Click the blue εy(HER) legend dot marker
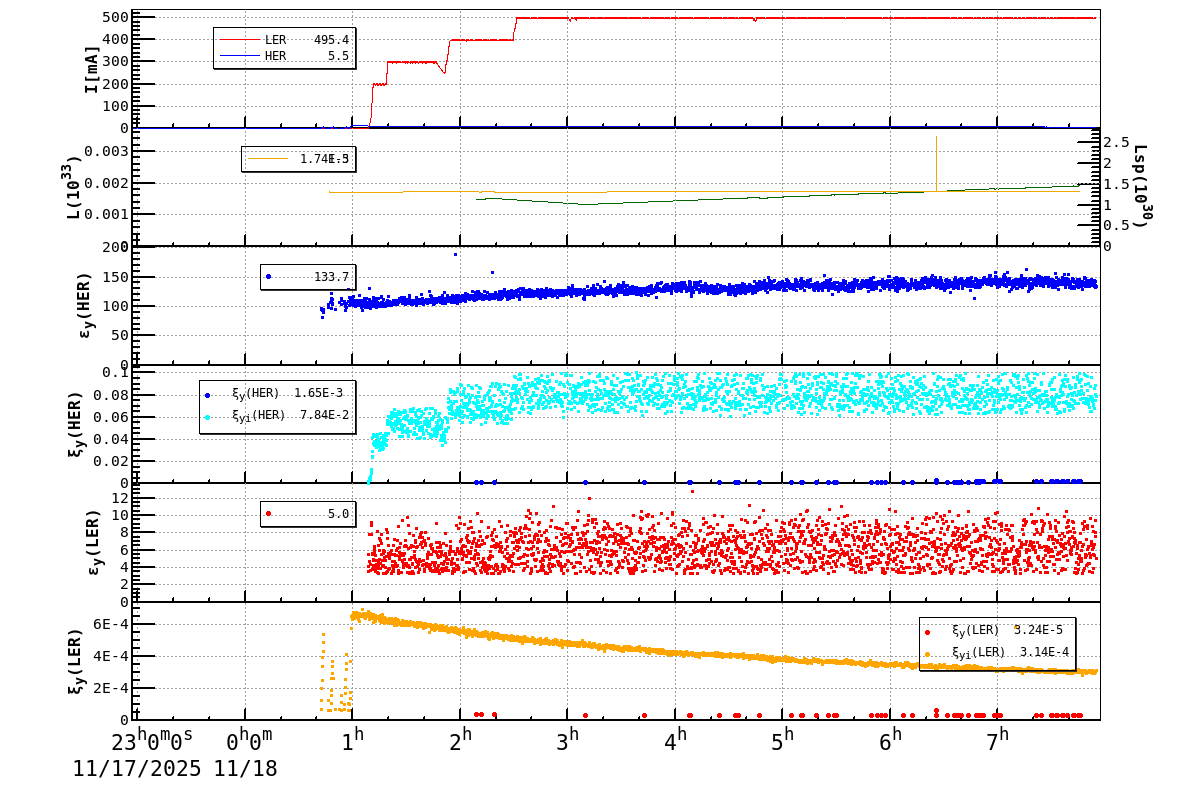This screenshot has width=1200, height=798. click(x=268, y=274)
